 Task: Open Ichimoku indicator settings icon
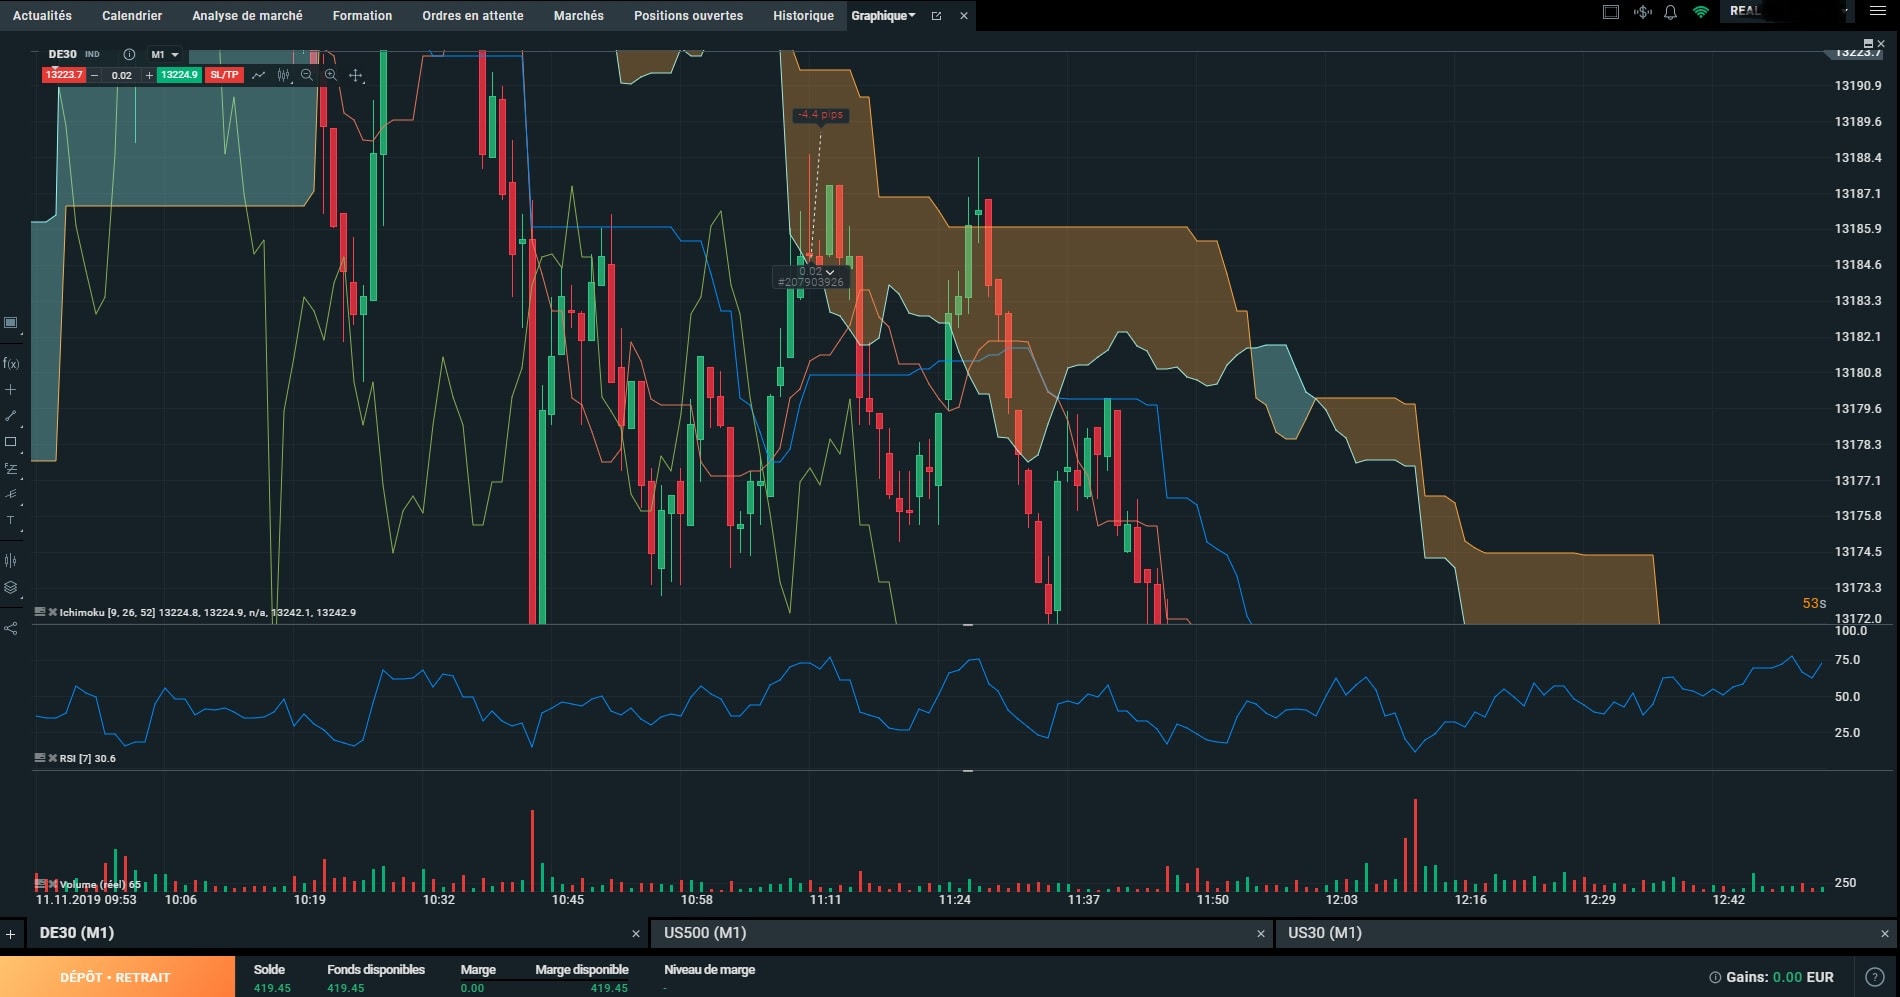click(40, 612)
